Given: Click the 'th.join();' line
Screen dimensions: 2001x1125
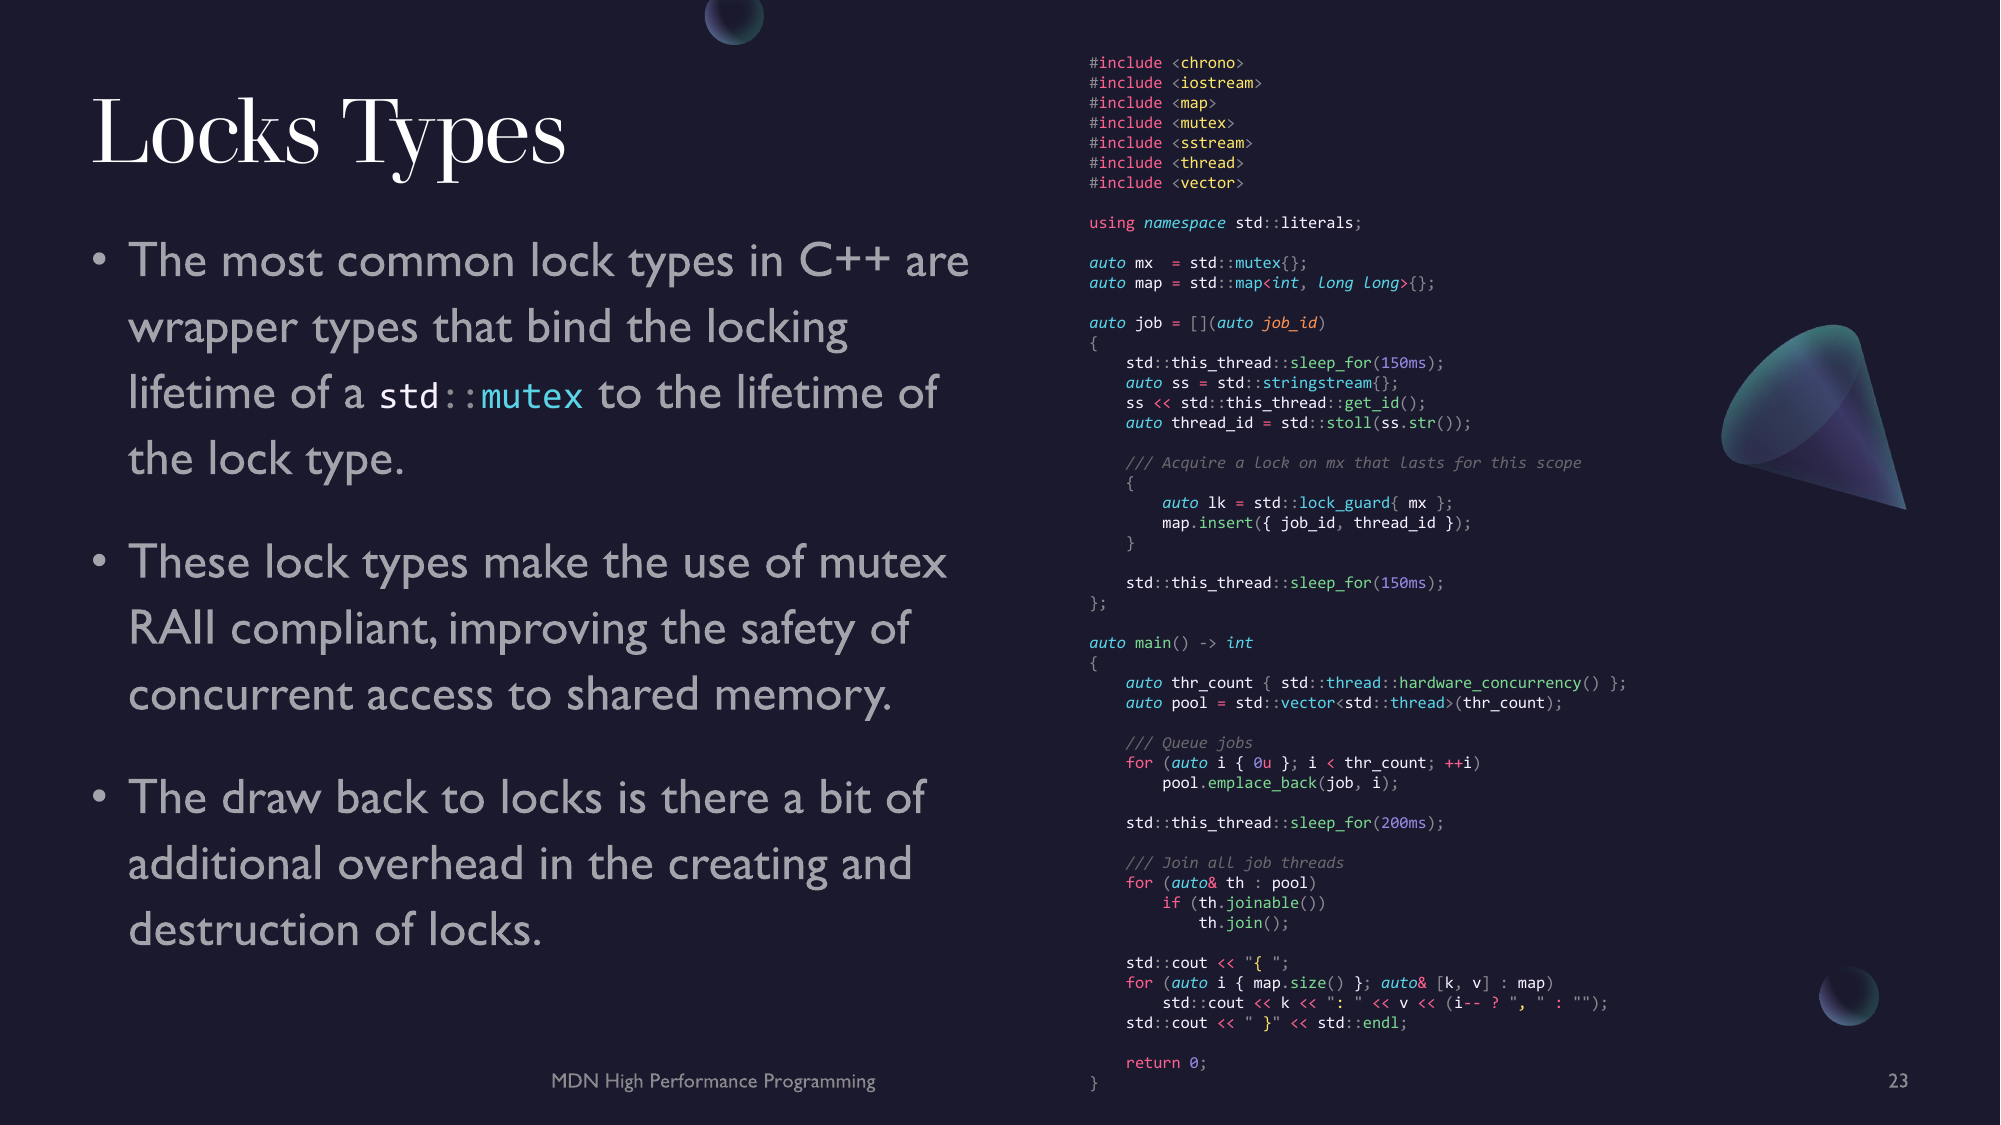Looking at the screenshot, I should [x=1243, y=923].
